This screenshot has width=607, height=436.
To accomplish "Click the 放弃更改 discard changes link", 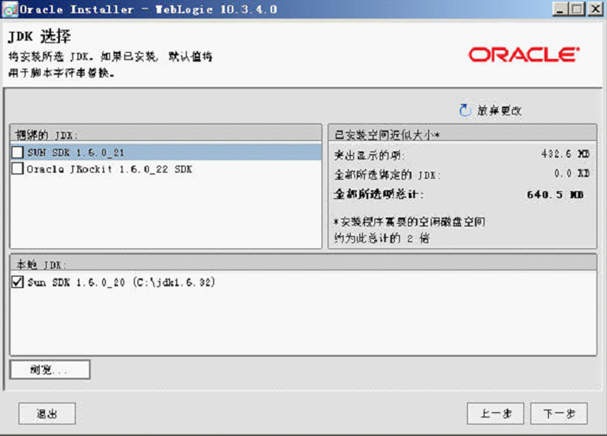I will pyautogui.click(x=499, y=111).
